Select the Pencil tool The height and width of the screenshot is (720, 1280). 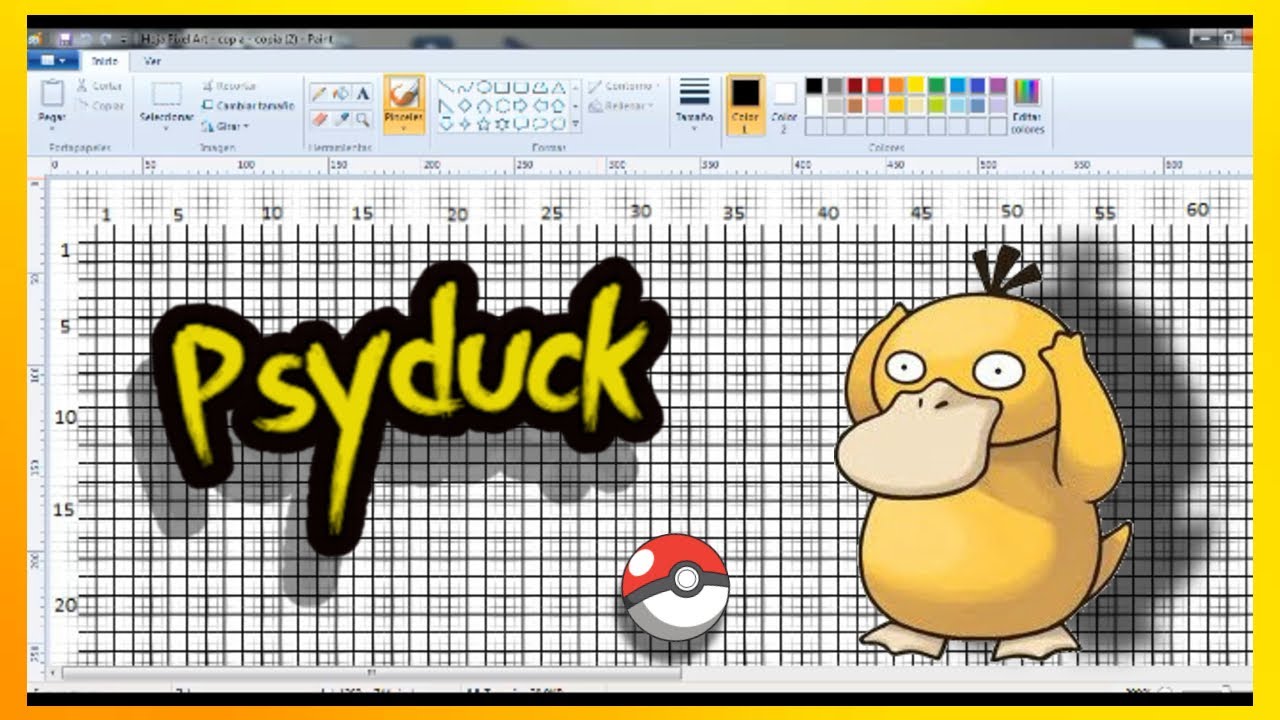[x=319, y=93]
